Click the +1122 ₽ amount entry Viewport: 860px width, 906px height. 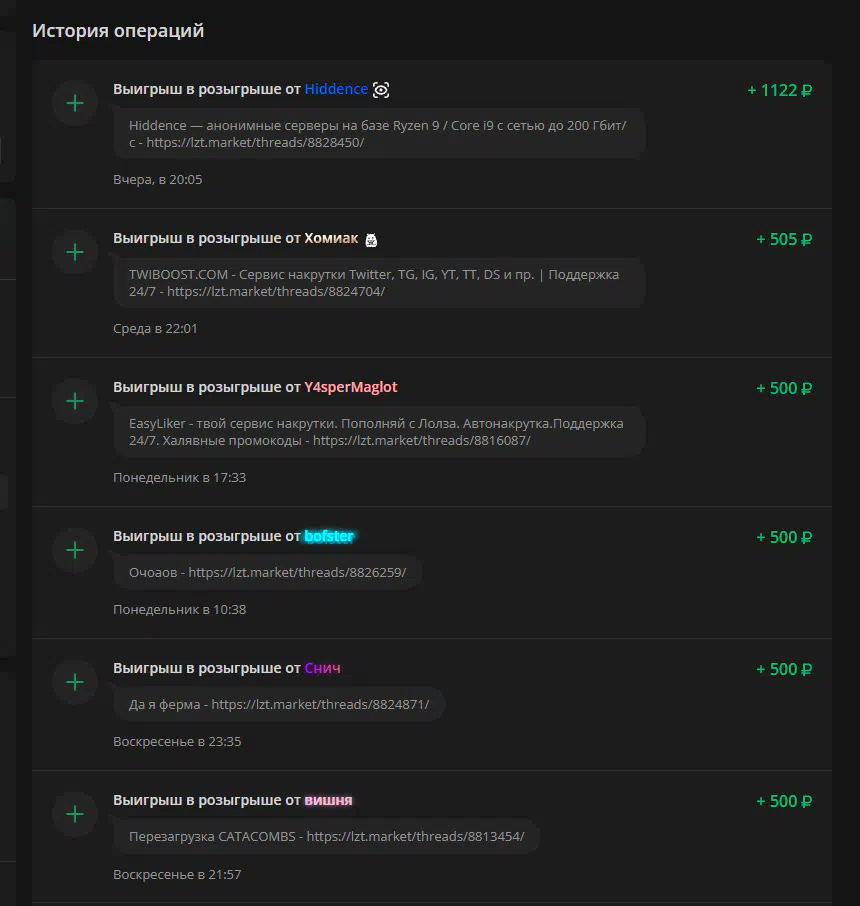click(780, 90)
